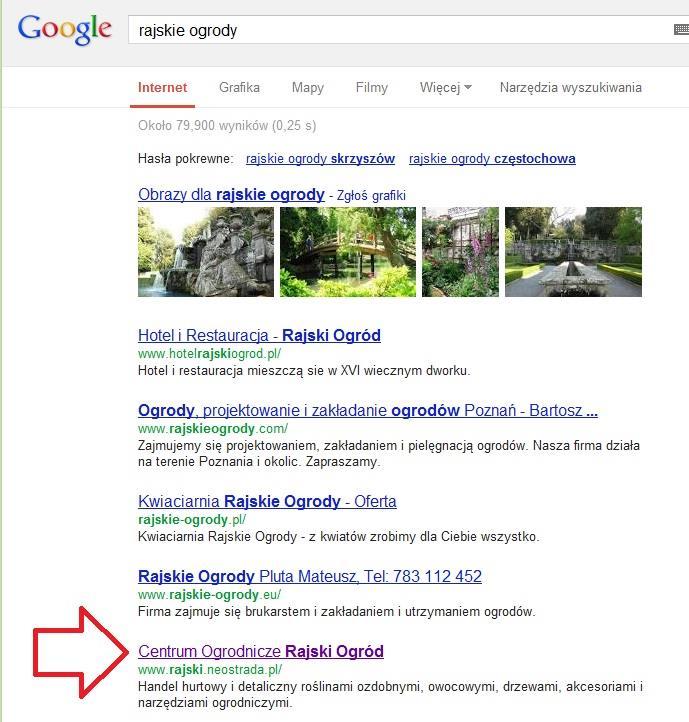
Task: Click the www.rajskieogrody.com URL text
Action: [x=213, y=429]
